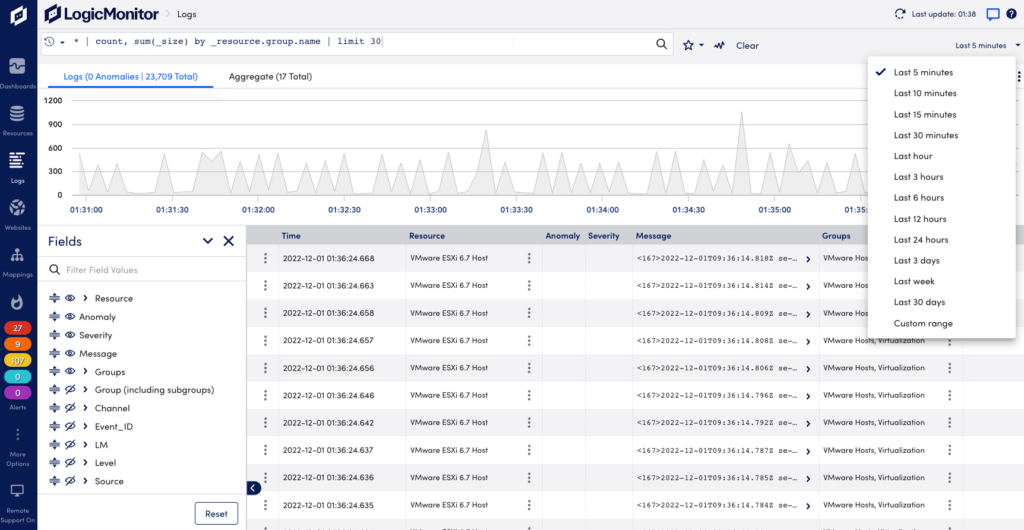1024x530 pixels.
Task: Open the Mappings sidebar icon
Action: (18, 262)
